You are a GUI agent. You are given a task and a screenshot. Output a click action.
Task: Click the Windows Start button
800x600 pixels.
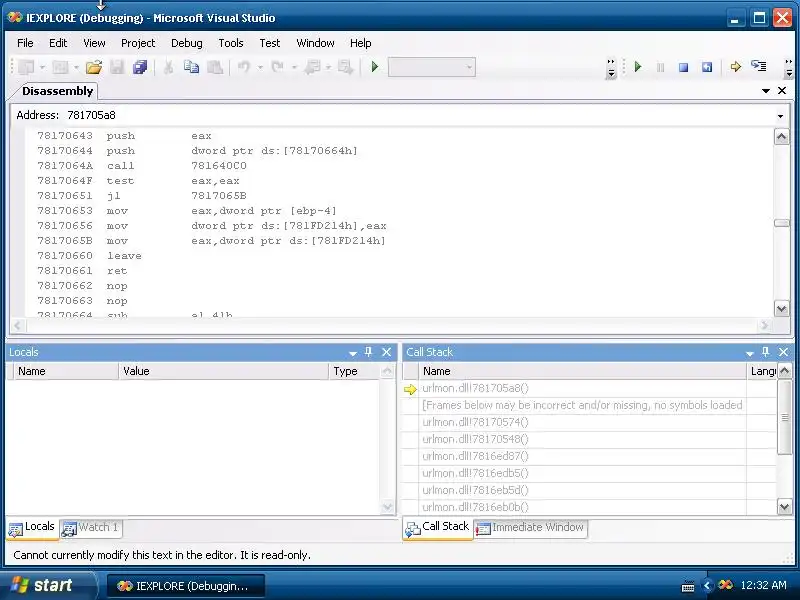pyautogui.click(x=47, y=585)
